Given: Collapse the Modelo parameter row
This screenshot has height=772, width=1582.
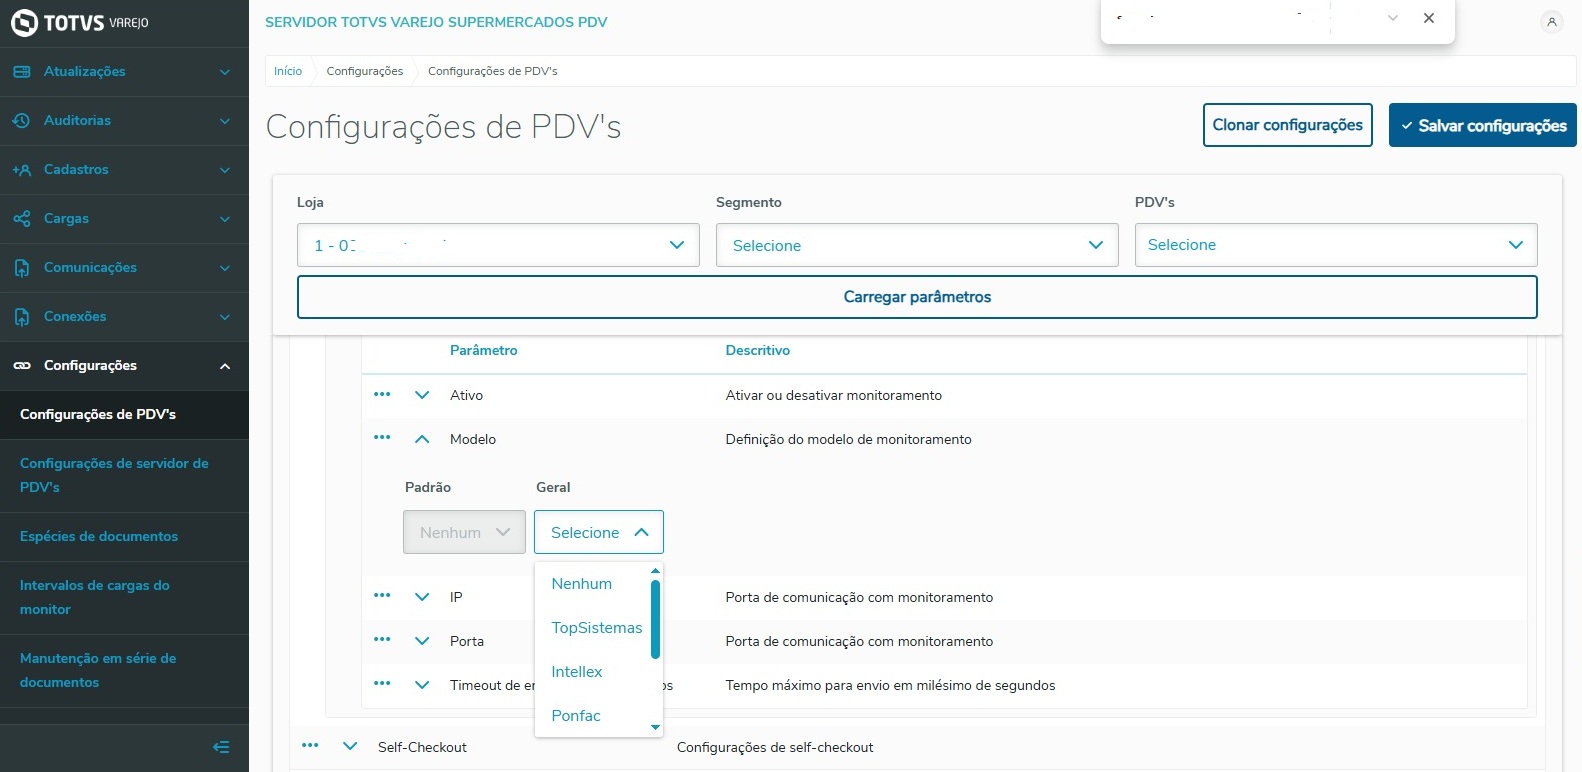Looking at the screenshot, I should (422, 439).
